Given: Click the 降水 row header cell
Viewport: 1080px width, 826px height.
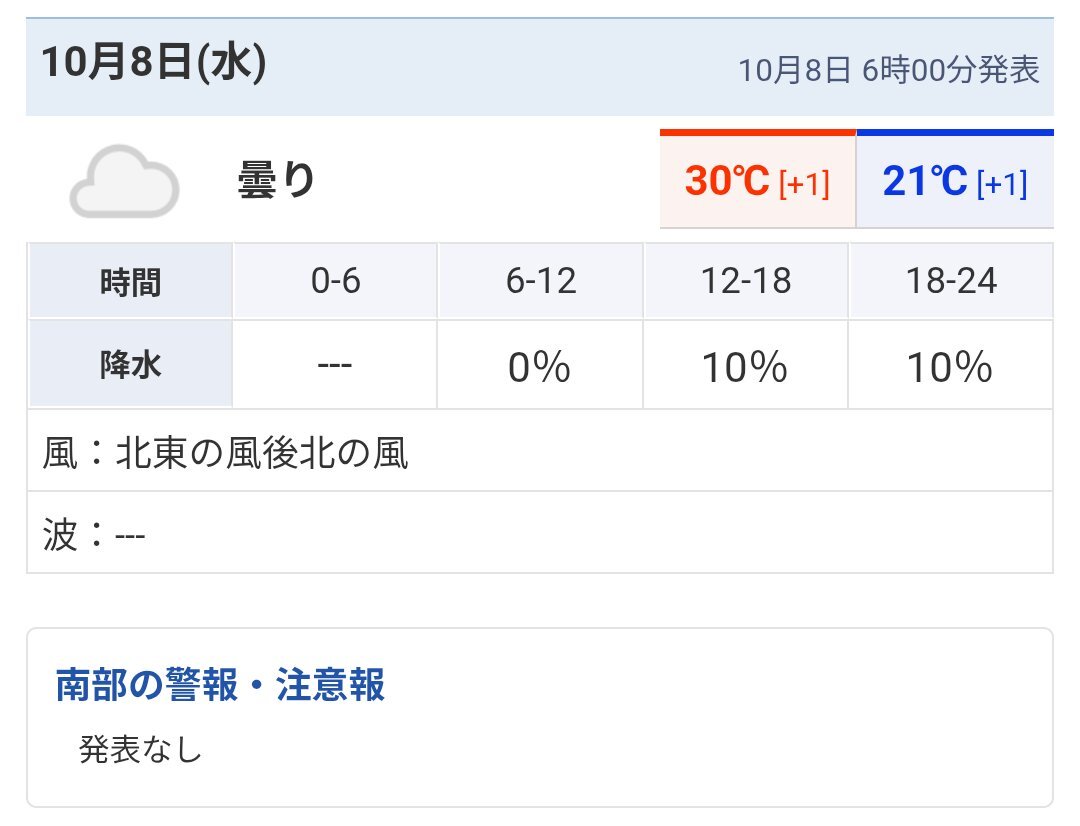Looking at the screenshot, I should [x=131, y=366].
